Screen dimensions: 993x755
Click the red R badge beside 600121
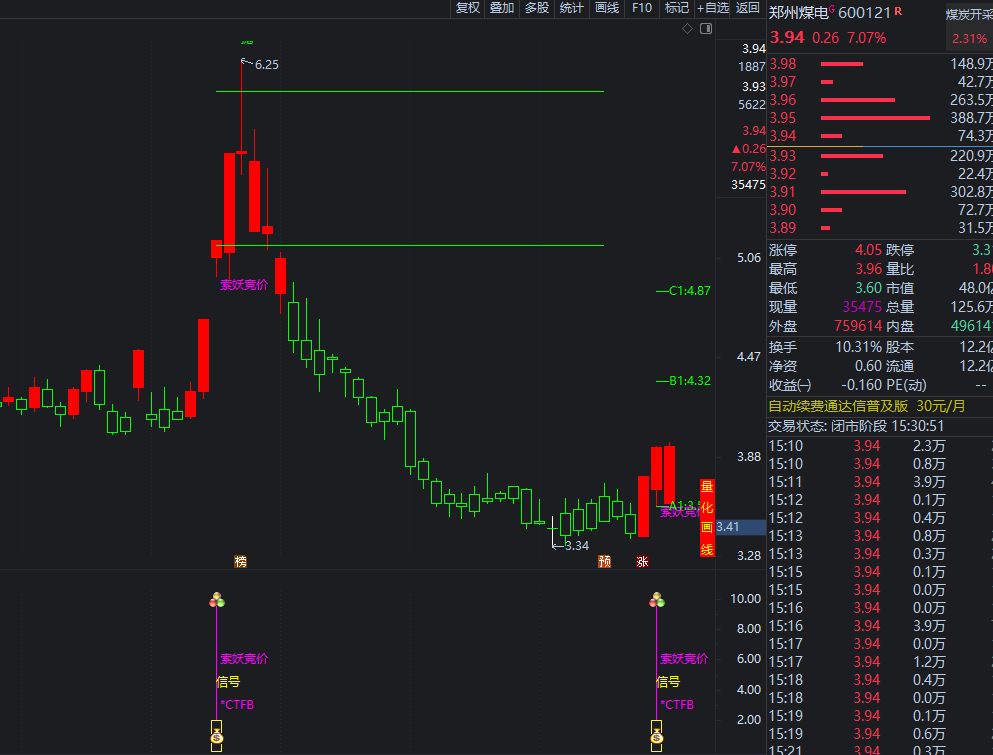pos(898,11)
